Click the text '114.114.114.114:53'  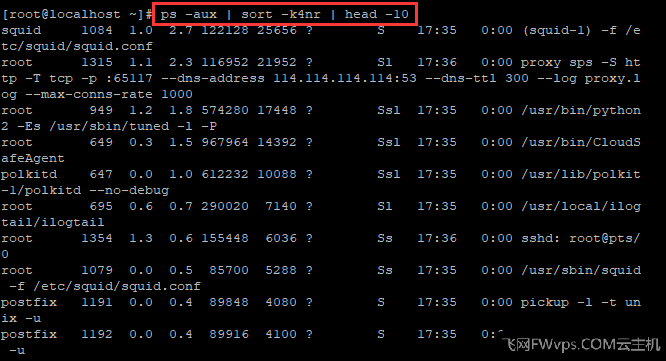(x=345, y=78)
